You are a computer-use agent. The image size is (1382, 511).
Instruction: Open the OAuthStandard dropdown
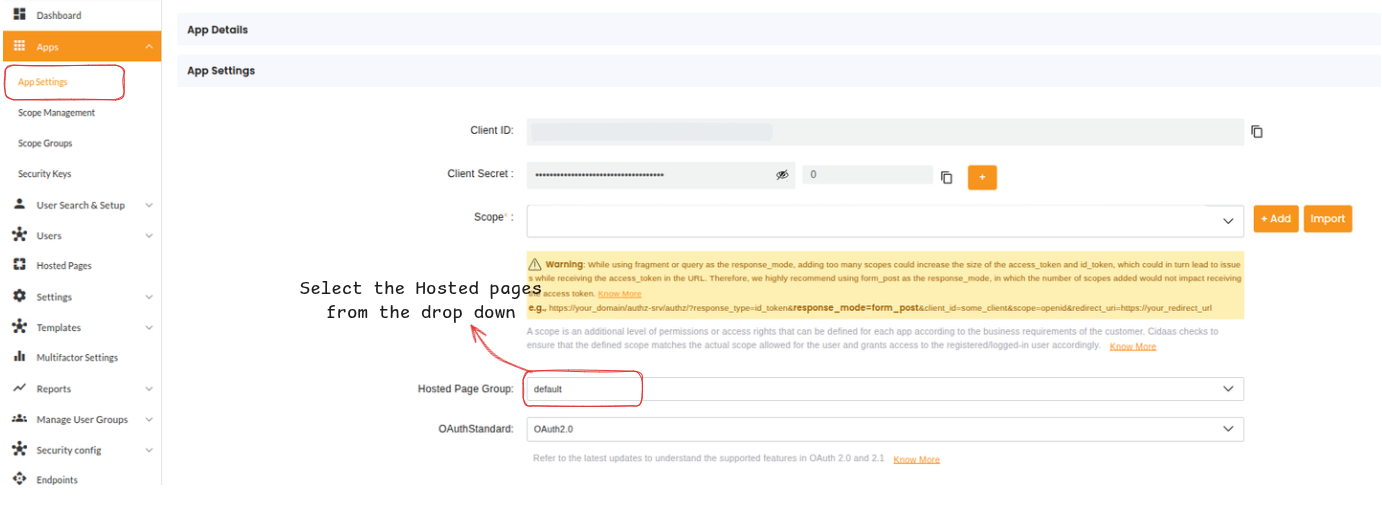[1228, 429]
